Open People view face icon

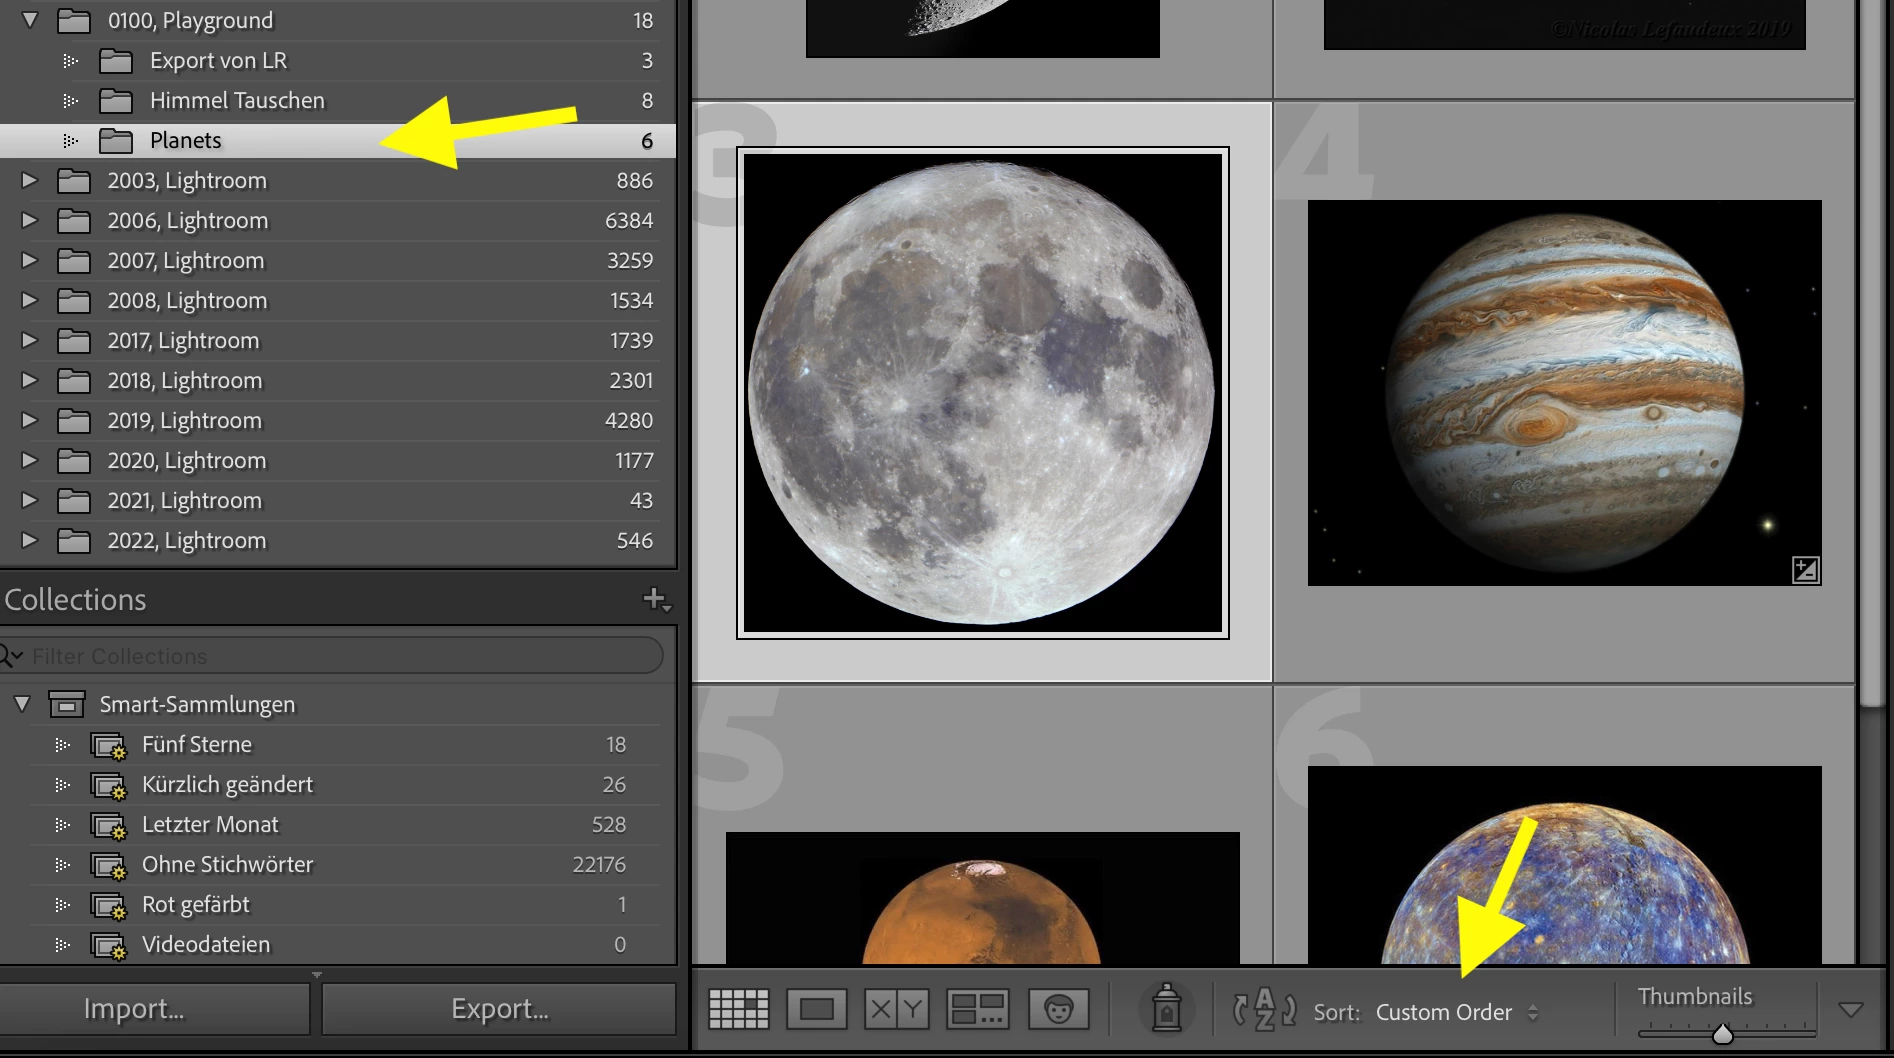coord(1058,1009)
